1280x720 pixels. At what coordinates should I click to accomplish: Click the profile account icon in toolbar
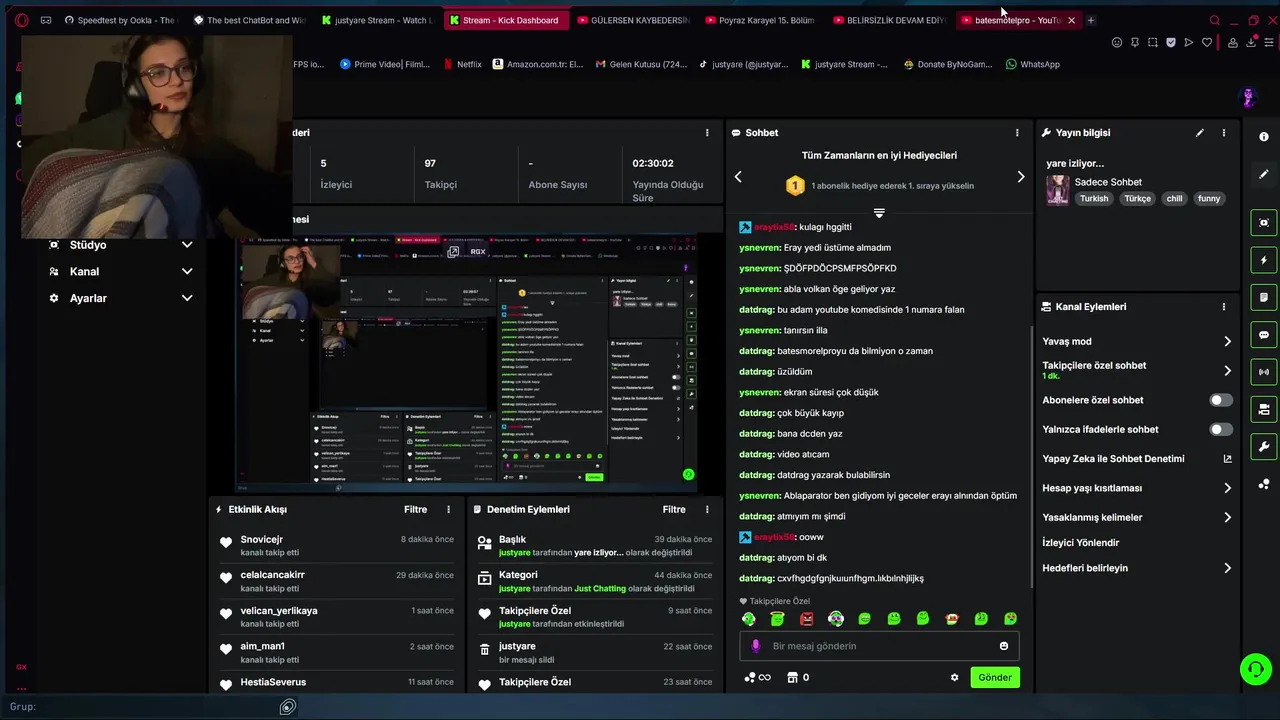pos(1233,42)
